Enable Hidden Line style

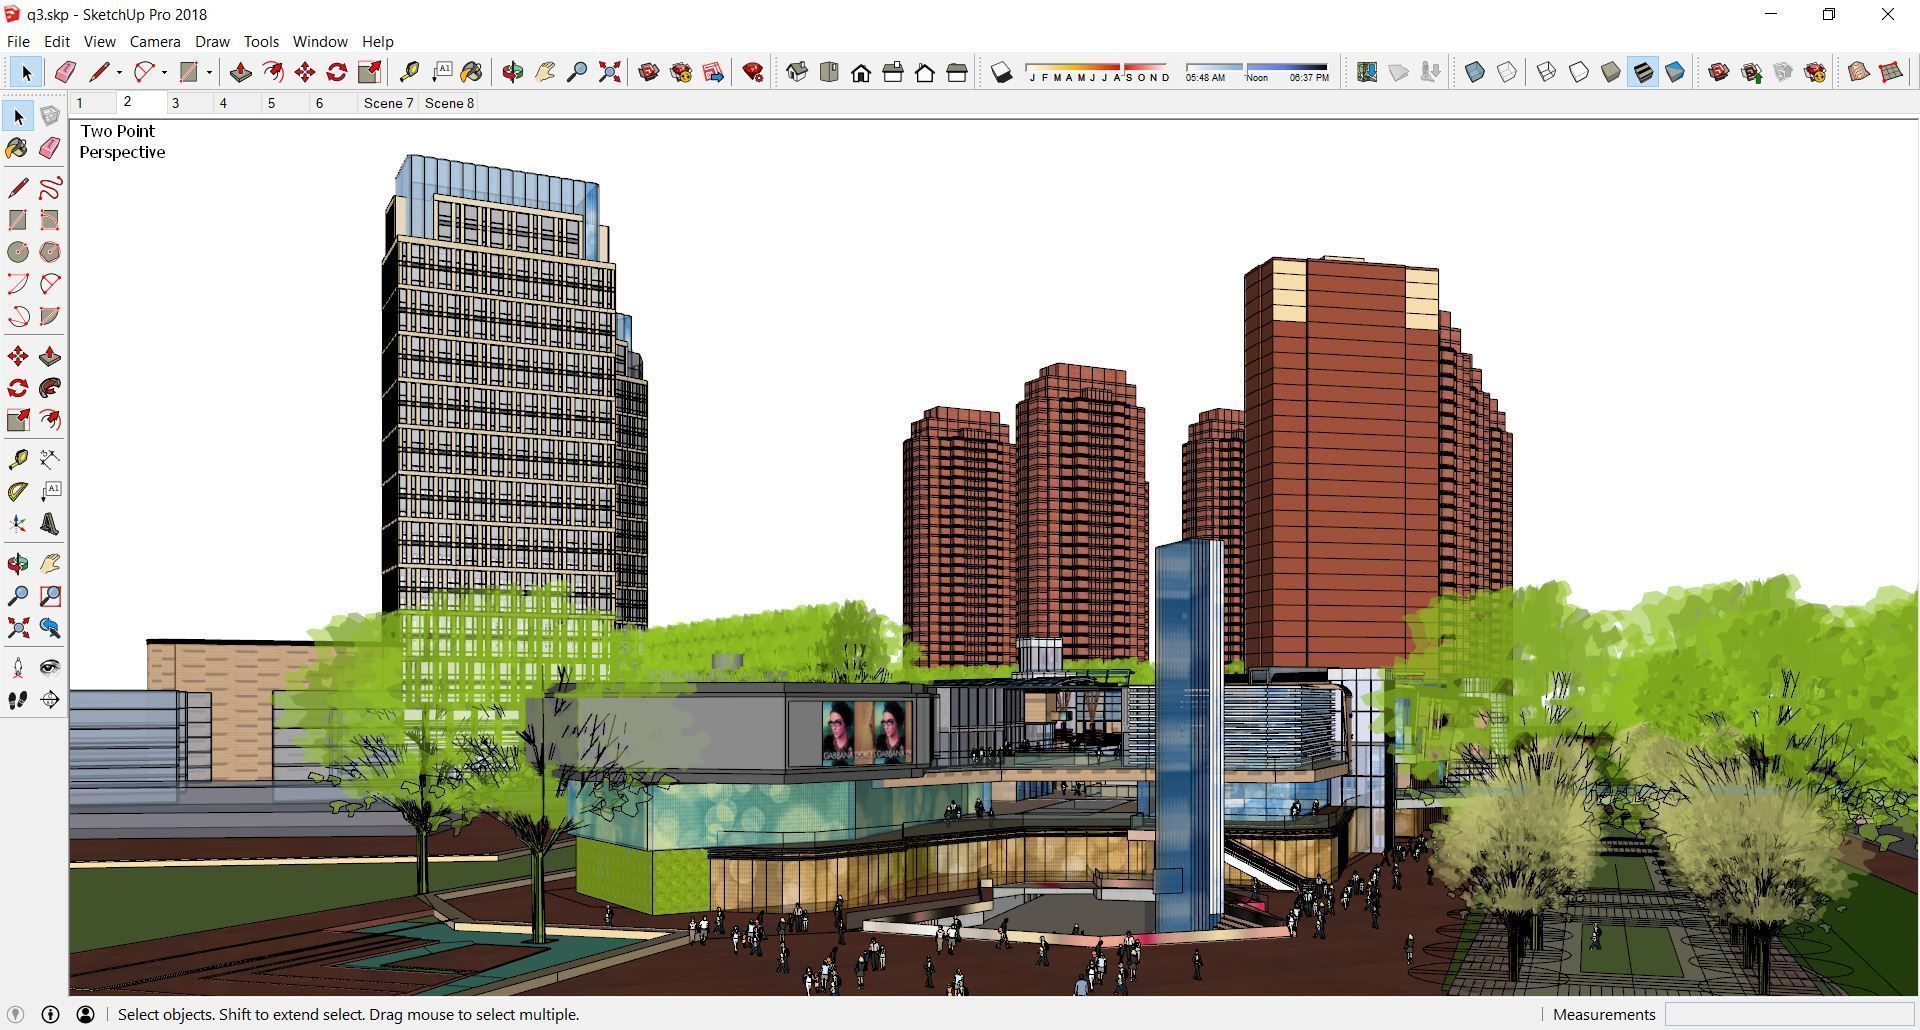pos(1579,72)
